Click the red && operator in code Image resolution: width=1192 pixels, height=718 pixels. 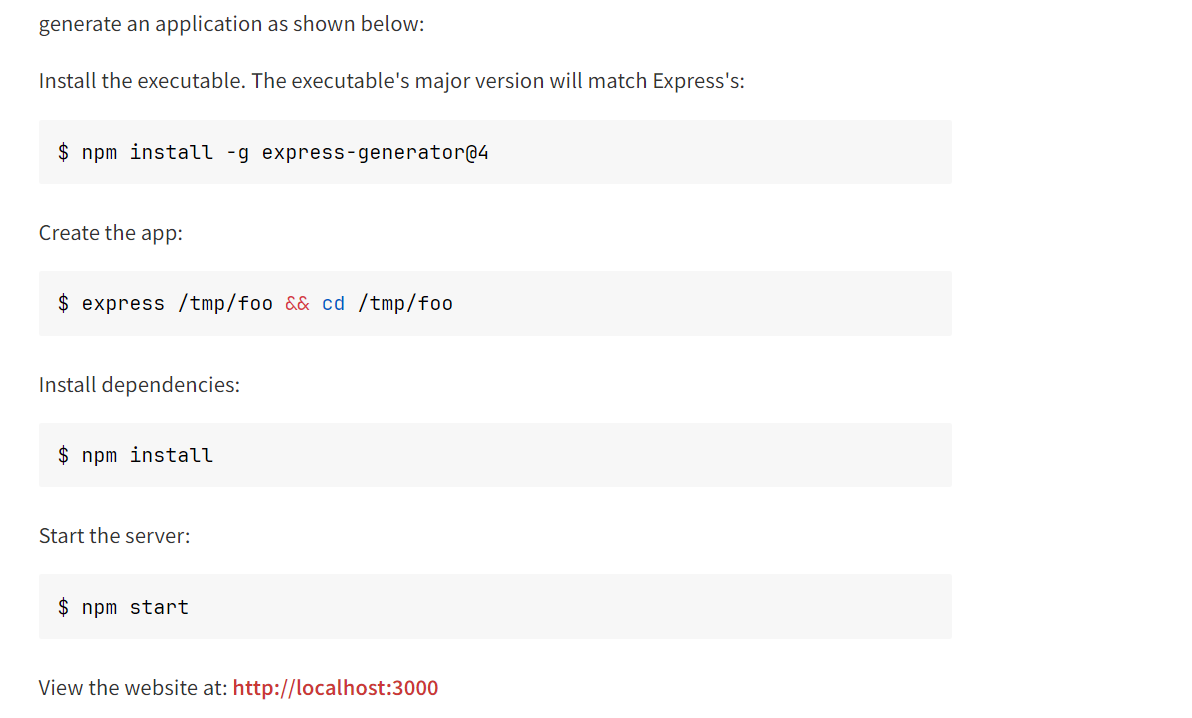(x=297, y=303)
